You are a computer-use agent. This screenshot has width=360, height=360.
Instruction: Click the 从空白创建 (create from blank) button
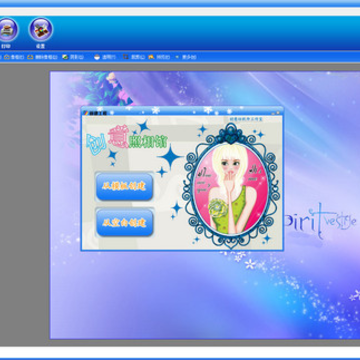pos(124,223)
